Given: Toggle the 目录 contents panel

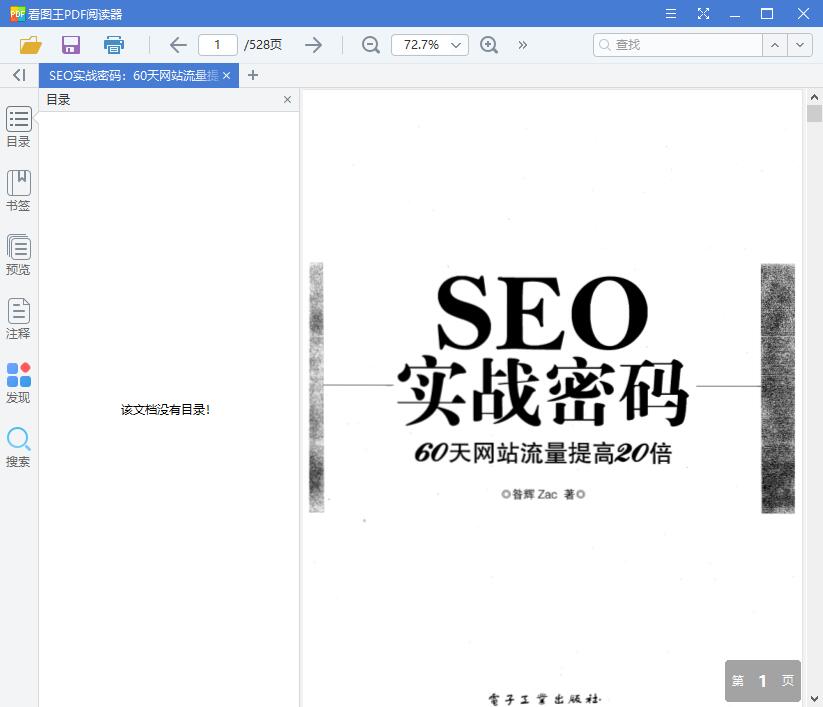Looking at the screenshot, I should coord(18,124).
